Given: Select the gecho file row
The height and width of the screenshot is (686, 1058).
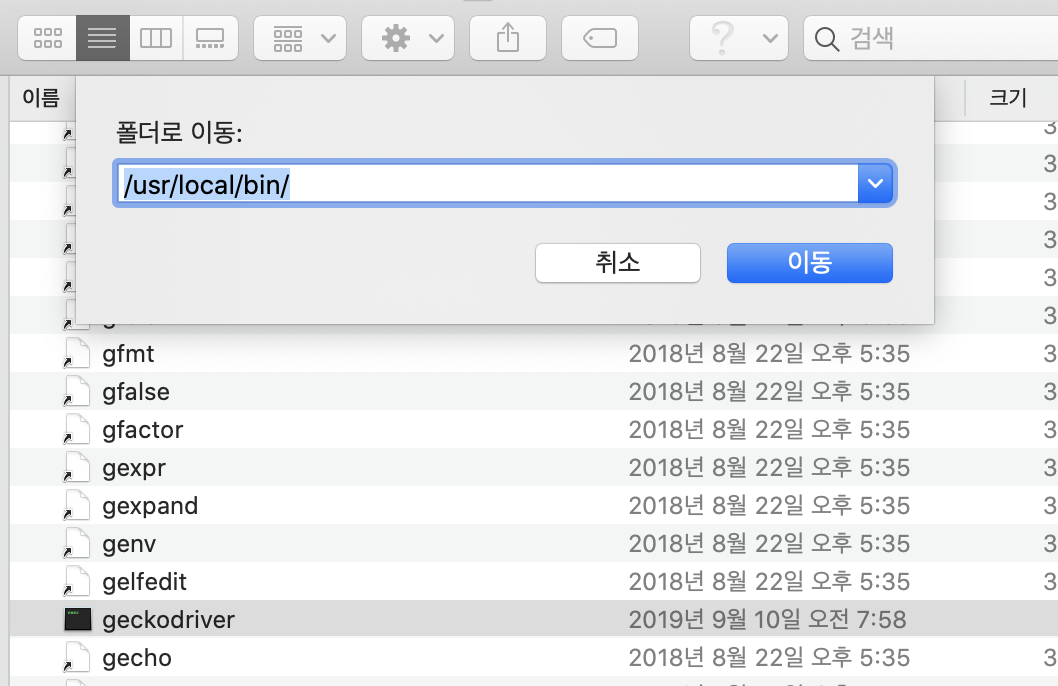Looking at the screenshot, I should 534,658.
